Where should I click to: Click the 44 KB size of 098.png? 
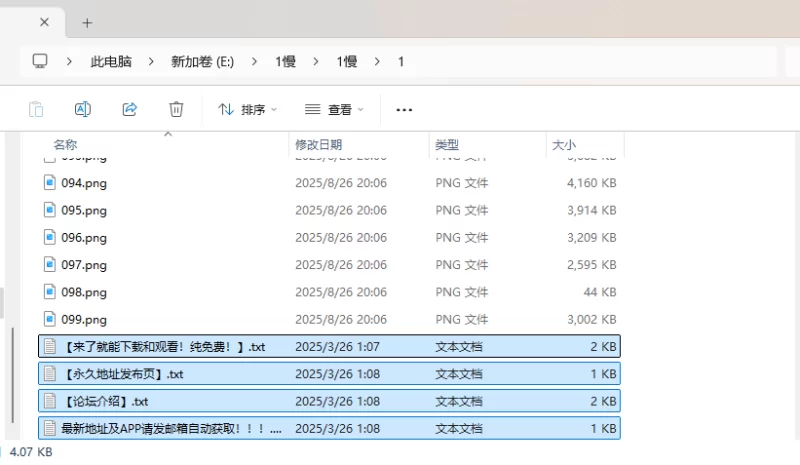click(x=600, y=292)
